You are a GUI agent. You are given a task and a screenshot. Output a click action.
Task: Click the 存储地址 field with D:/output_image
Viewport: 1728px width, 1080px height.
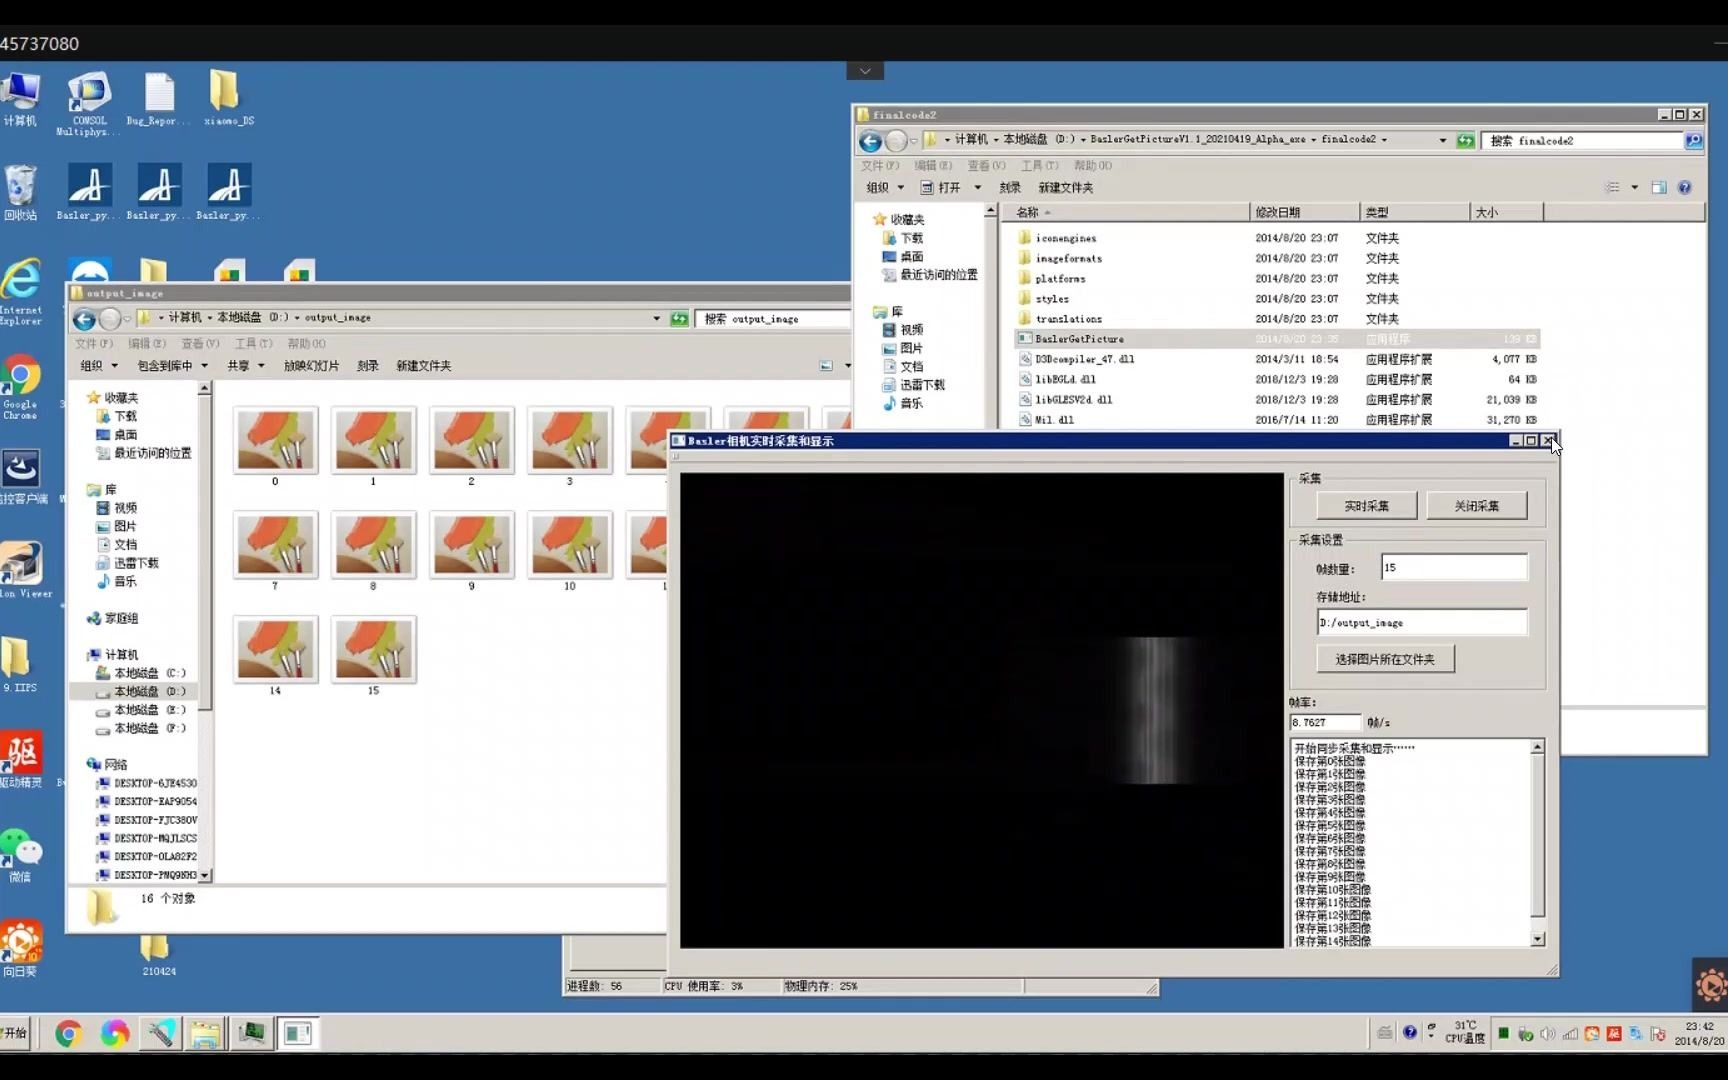click(1422, 622)
